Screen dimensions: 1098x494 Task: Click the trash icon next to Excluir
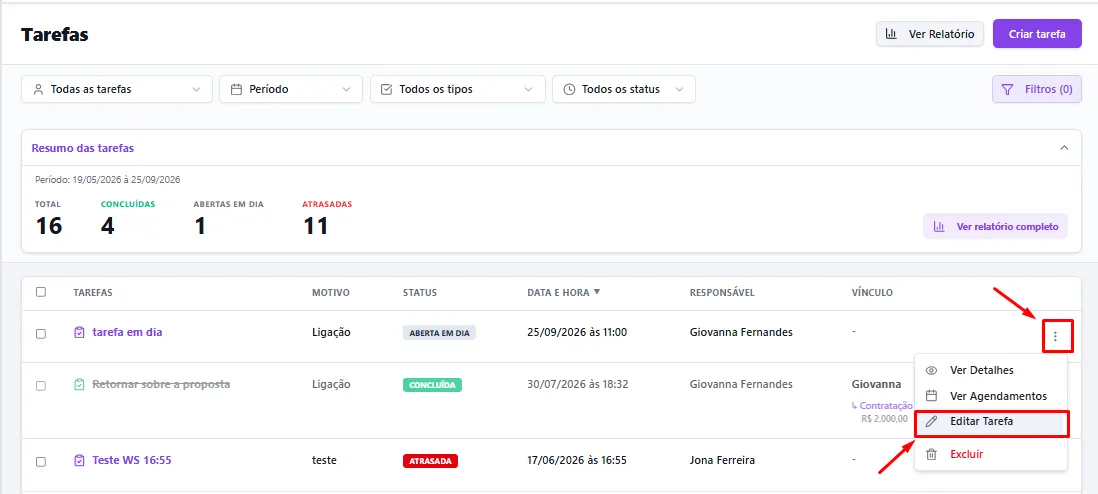click(931, 455)
